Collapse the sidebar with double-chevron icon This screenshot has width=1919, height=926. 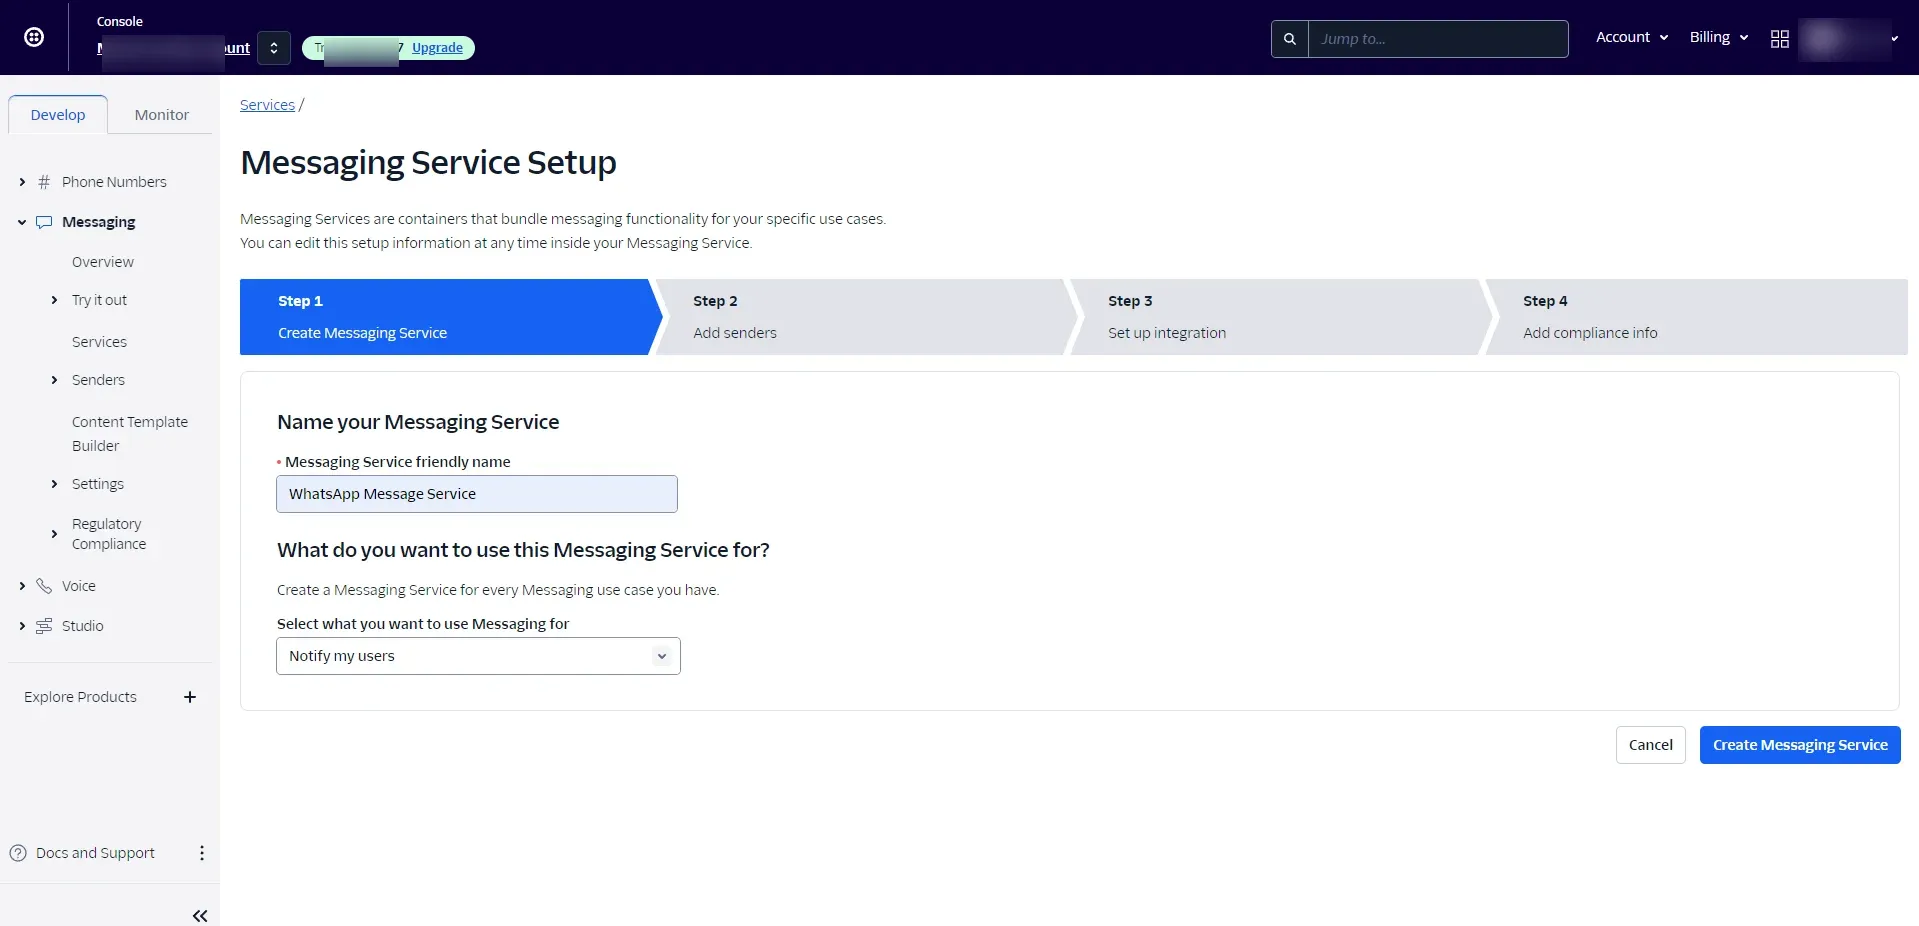200,915
